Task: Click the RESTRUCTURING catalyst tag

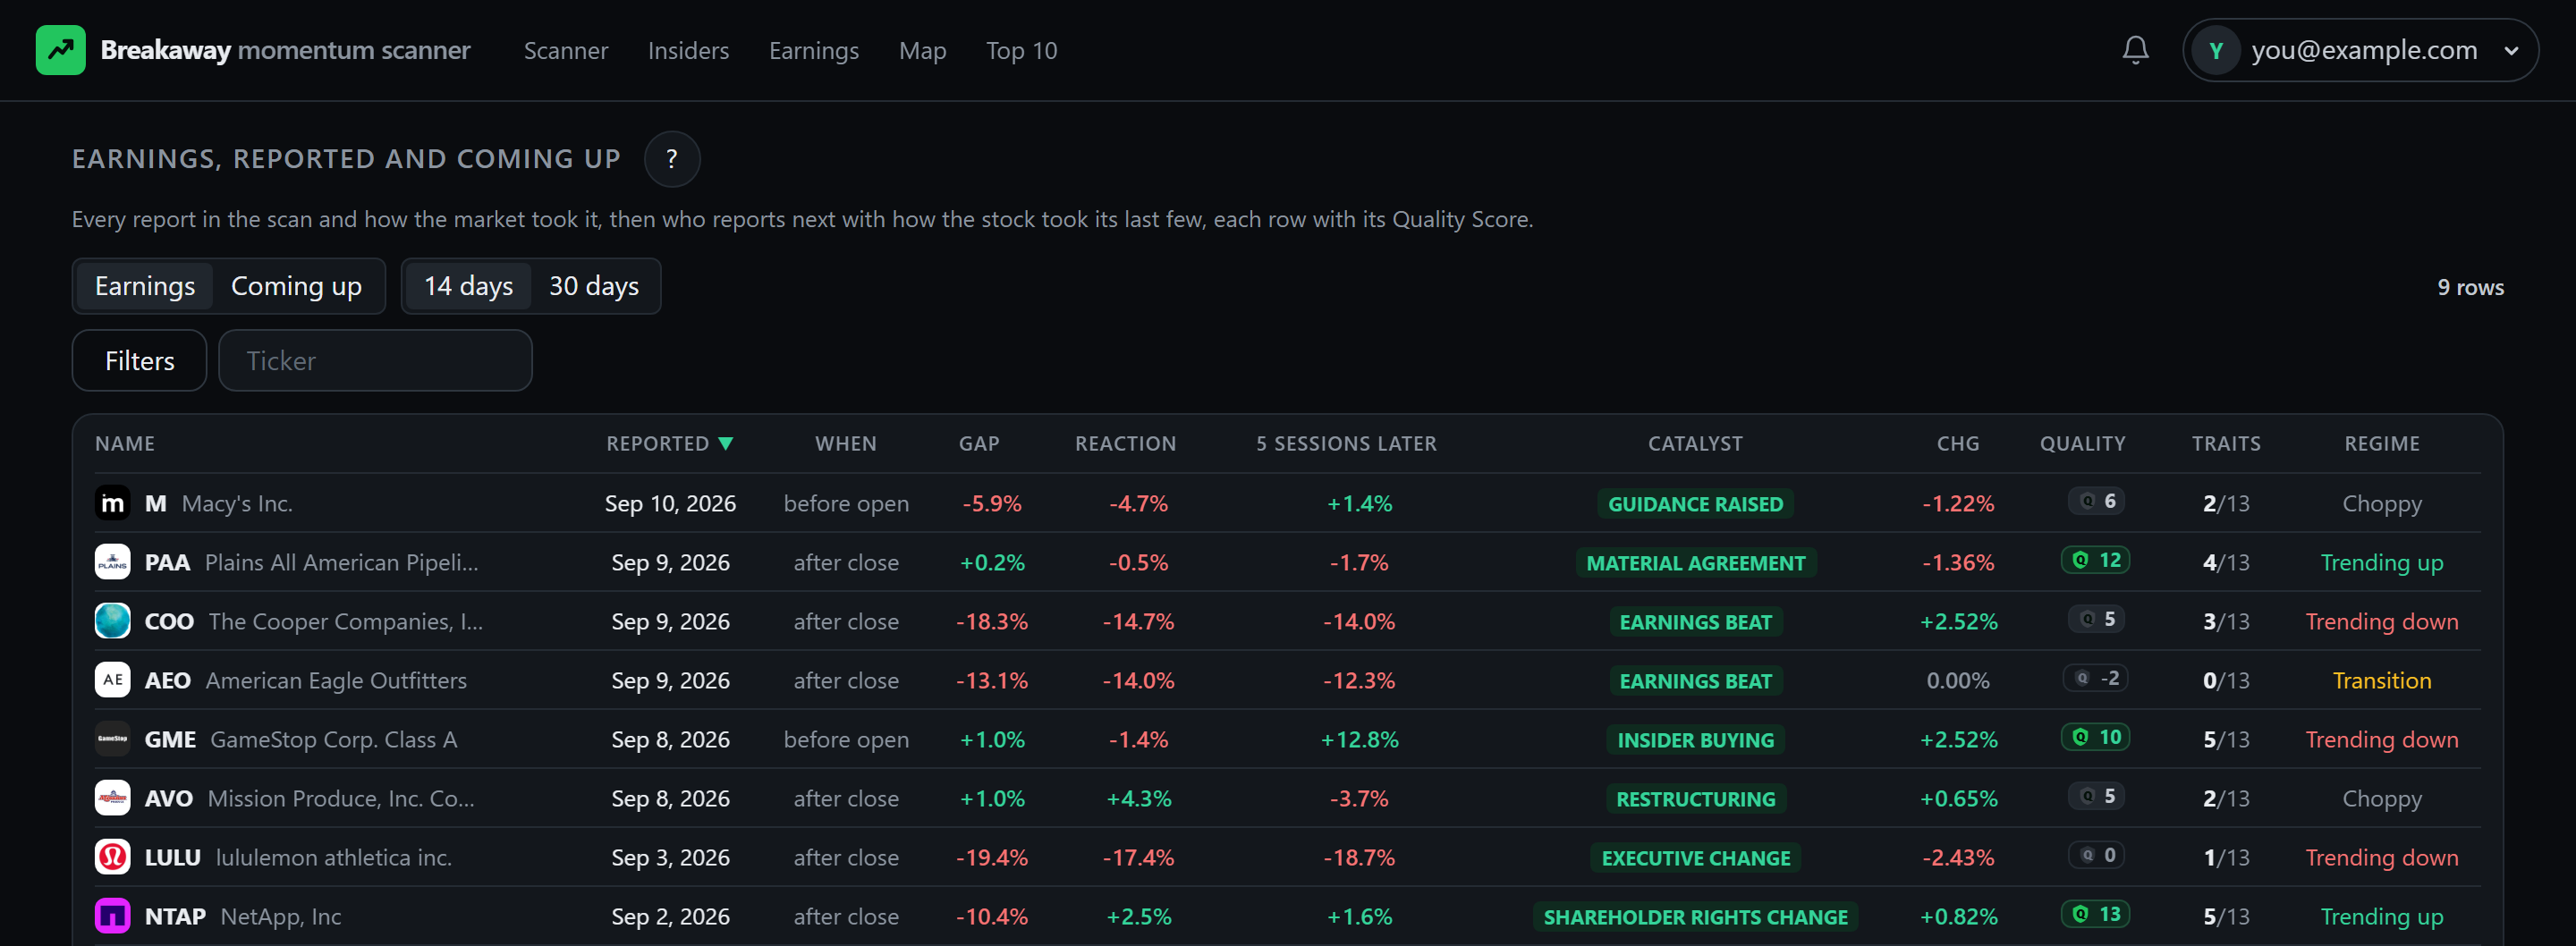Action: click(1695, 799)
